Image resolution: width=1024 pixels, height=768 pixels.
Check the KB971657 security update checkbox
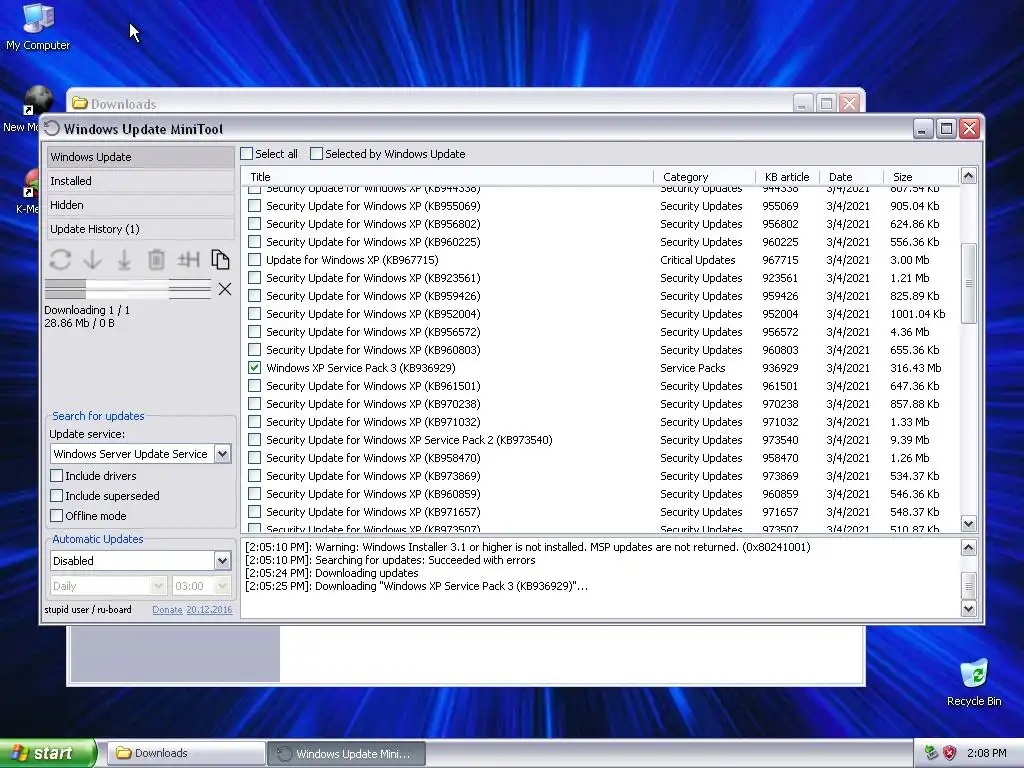[255, 511]
